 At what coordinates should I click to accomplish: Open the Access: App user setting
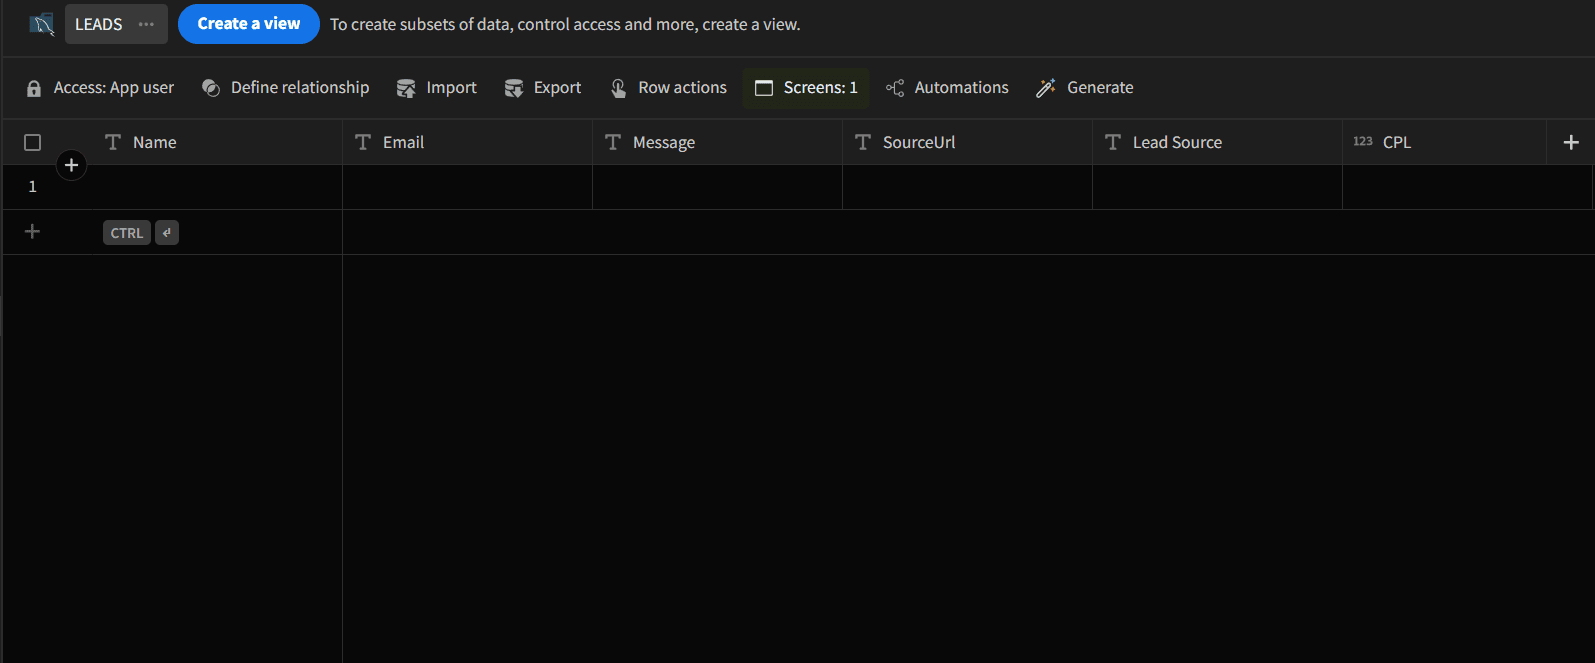[100, 88]
